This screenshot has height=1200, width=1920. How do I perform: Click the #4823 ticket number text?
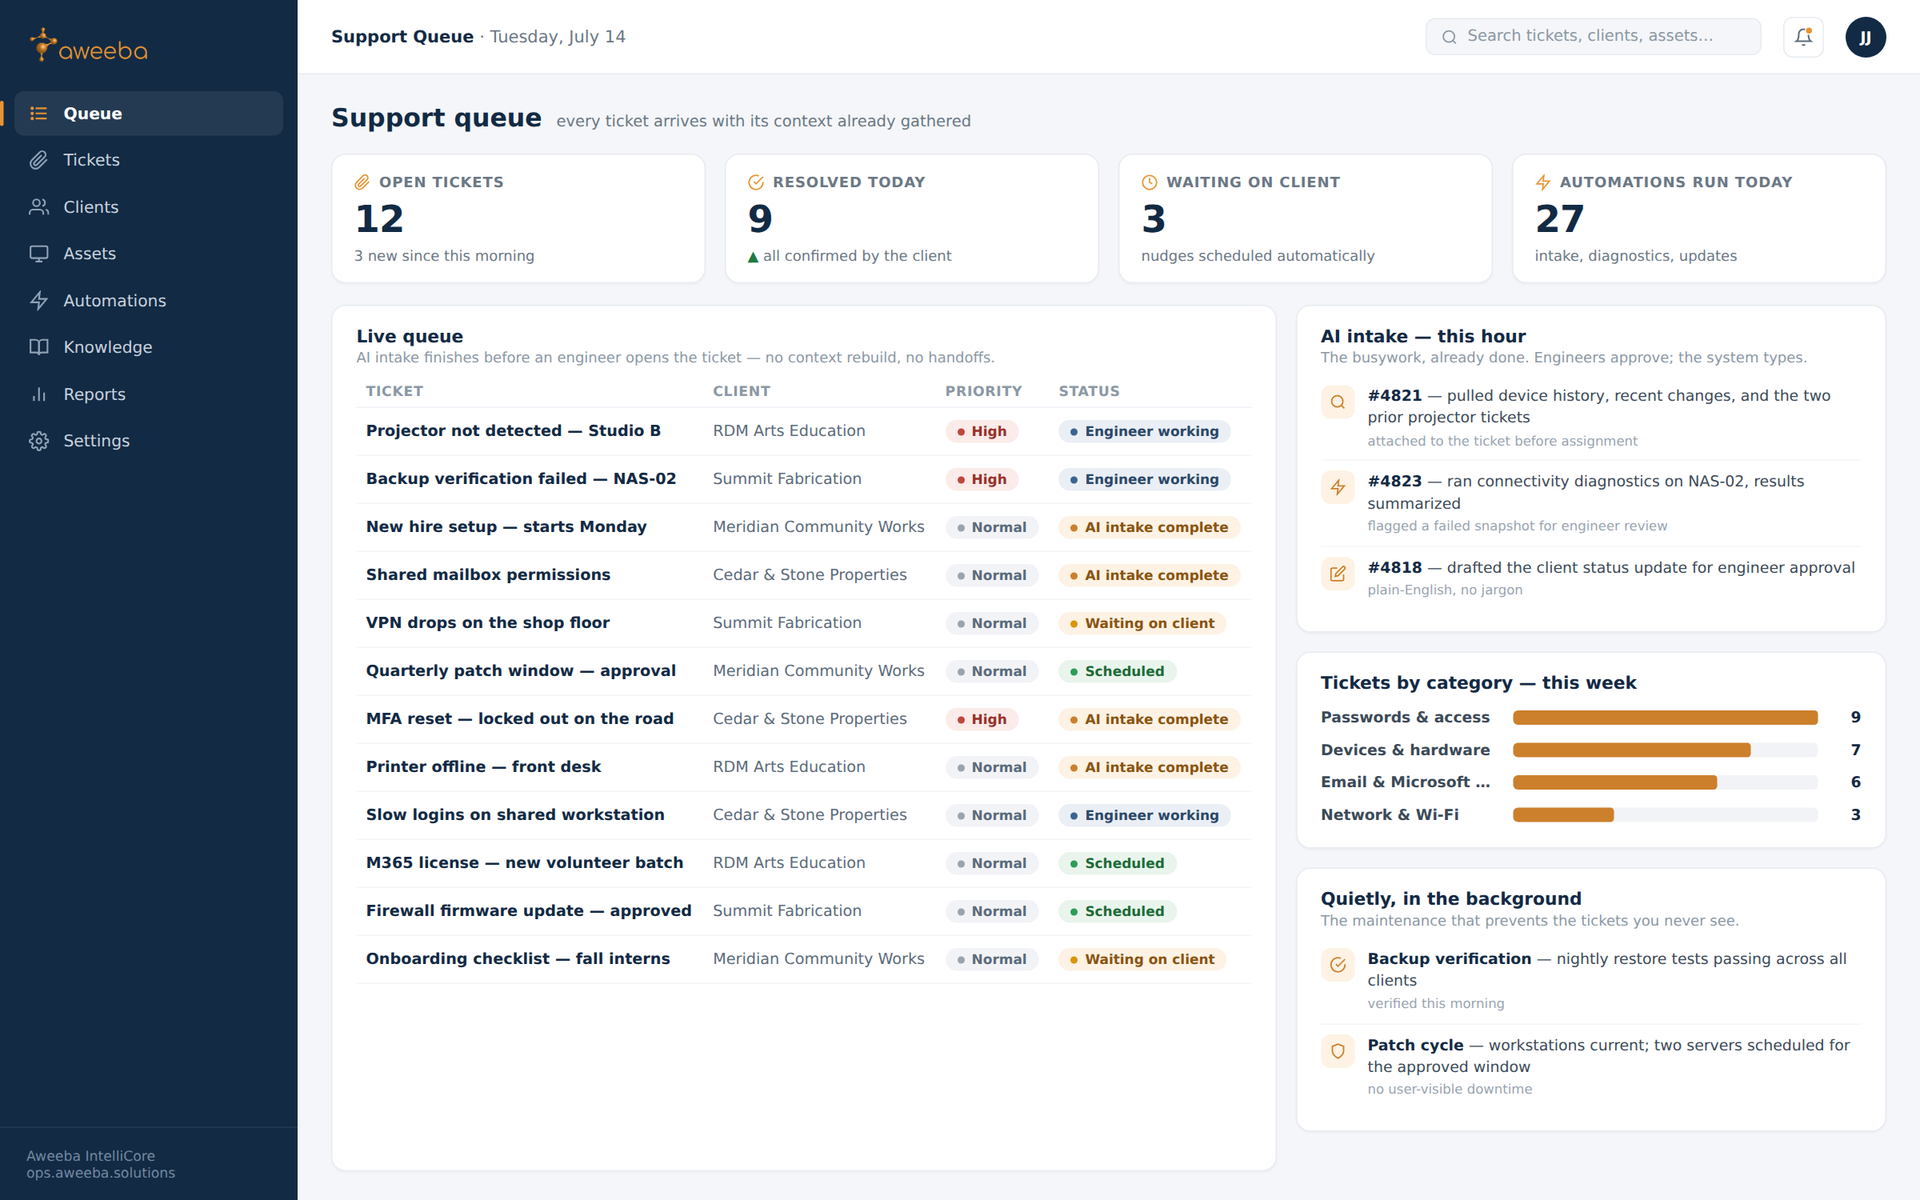1394,482
